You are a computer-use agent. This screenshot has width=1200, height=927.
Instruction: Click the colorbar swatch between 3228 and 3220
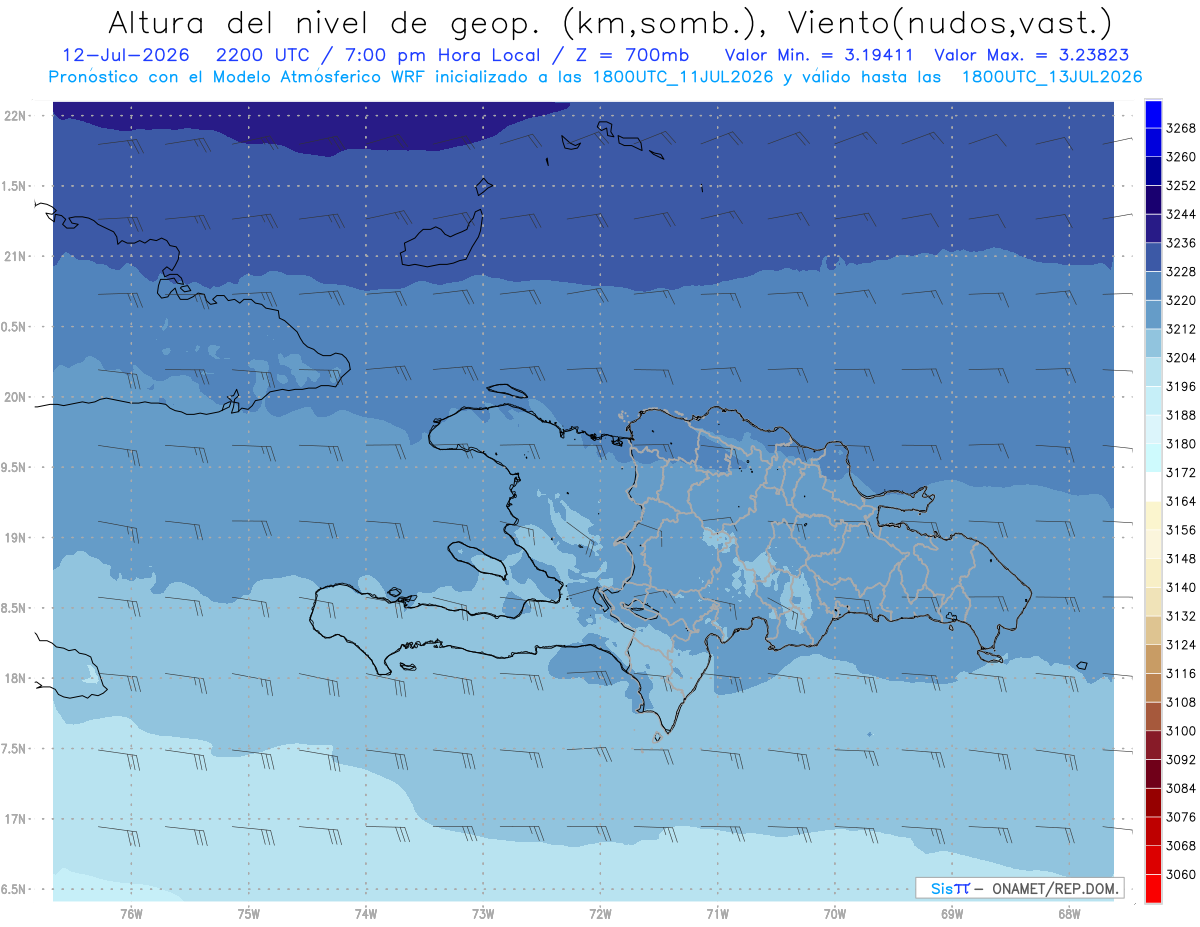pos(1153,286)
